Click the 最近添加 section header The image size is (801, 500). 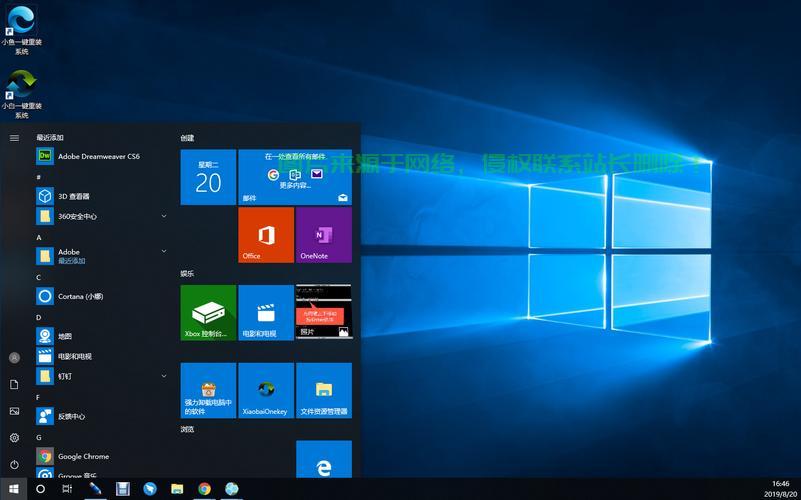coord(50,138)
